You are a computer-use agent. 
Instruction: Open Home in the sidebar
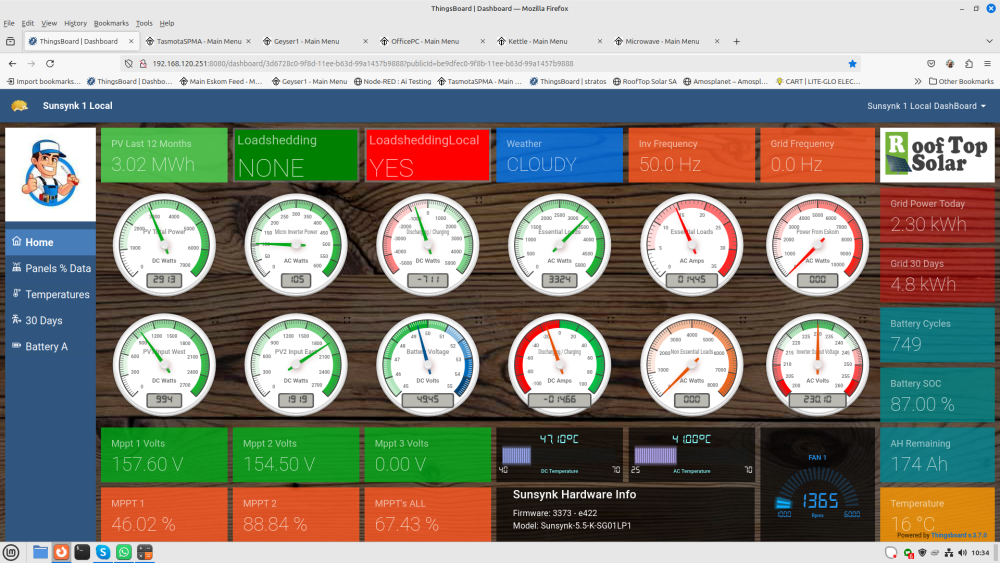click(50, 242)
